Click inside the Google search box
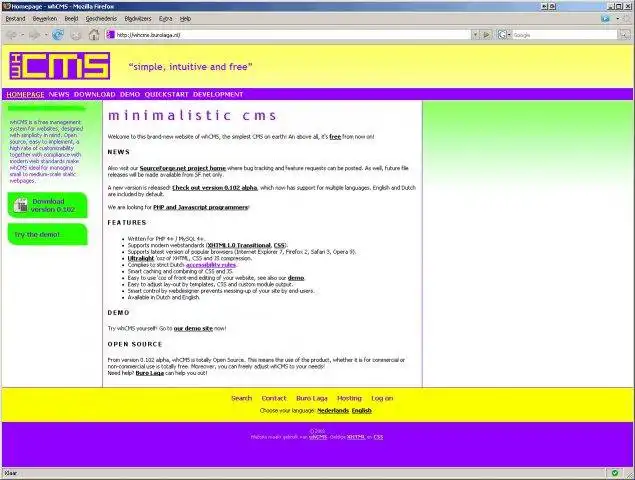635x480 pixels. (565, 35)
